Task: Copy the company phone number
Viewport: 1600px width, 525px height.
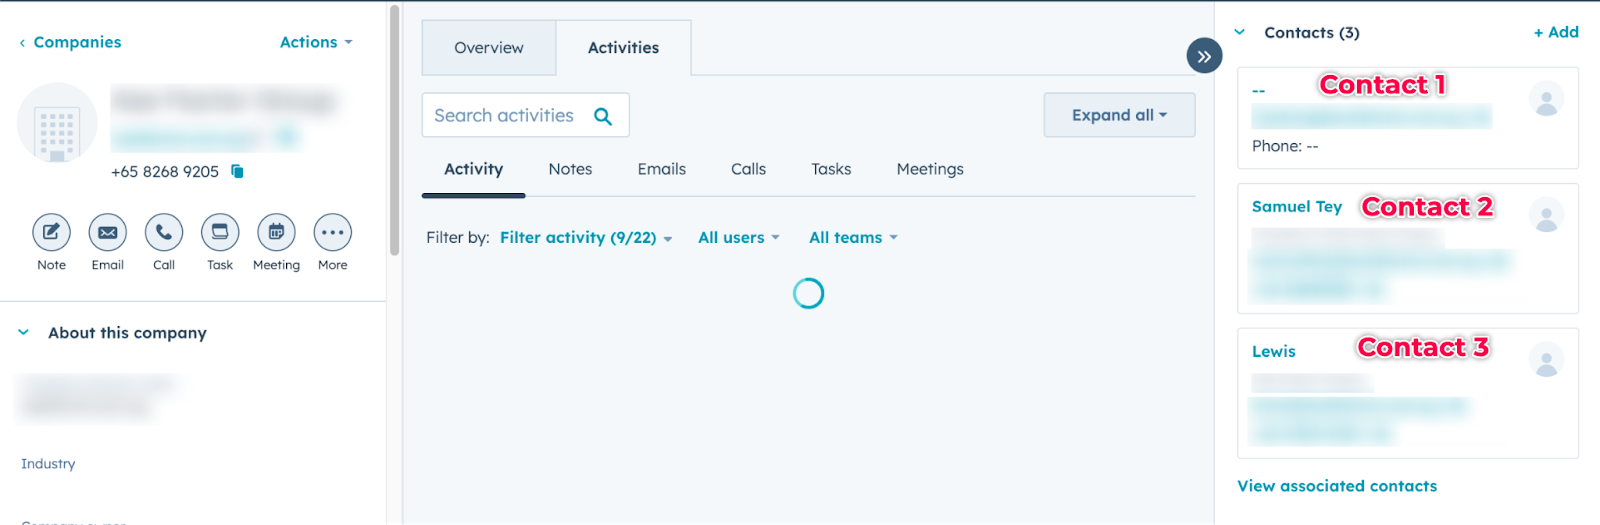Action: click(x=238, y=171)
